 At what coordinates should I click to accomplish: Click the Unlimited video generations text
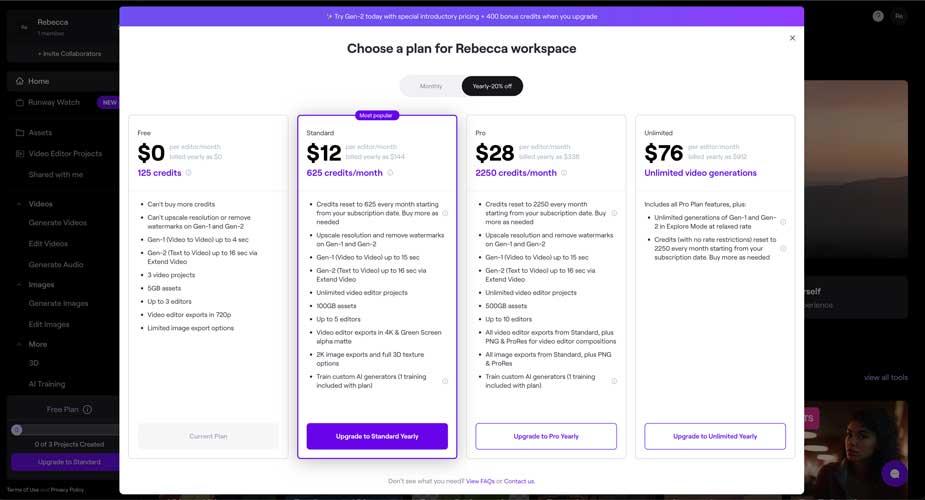[x=700, y=173]
